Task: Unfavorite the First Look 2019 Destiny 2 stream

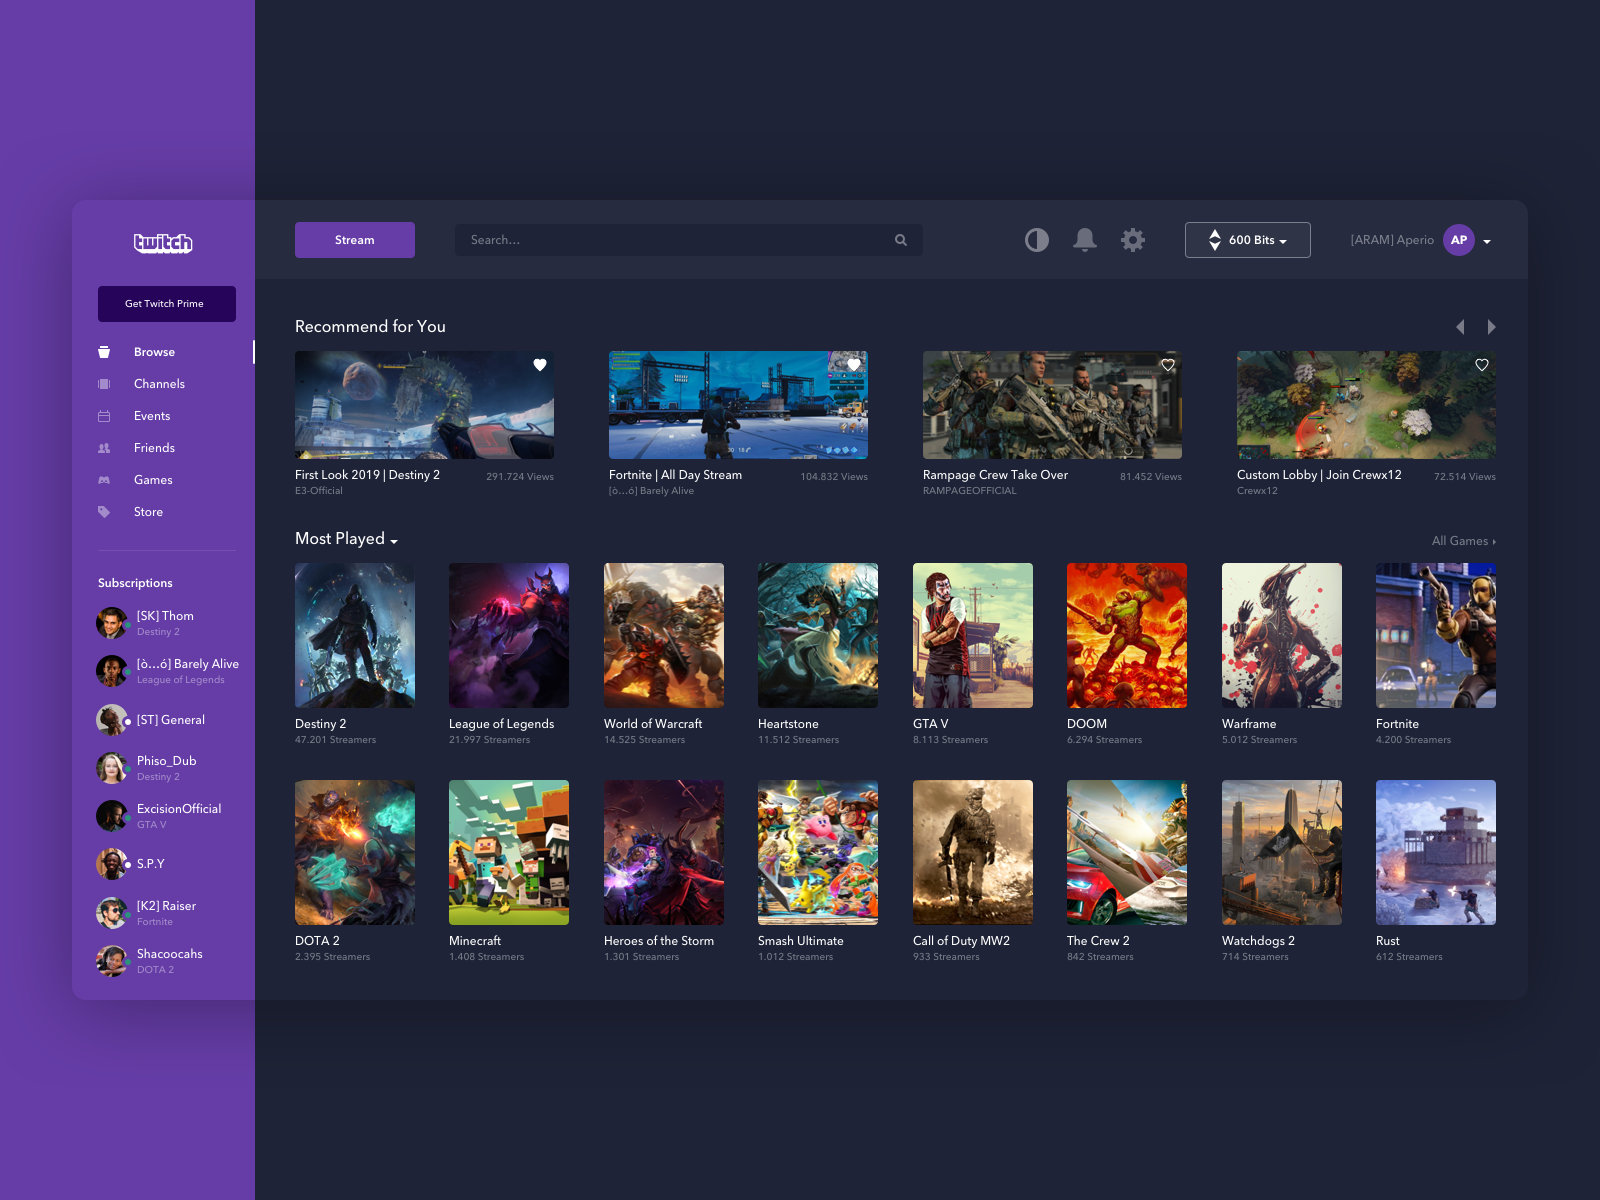Action: point(540,365)
